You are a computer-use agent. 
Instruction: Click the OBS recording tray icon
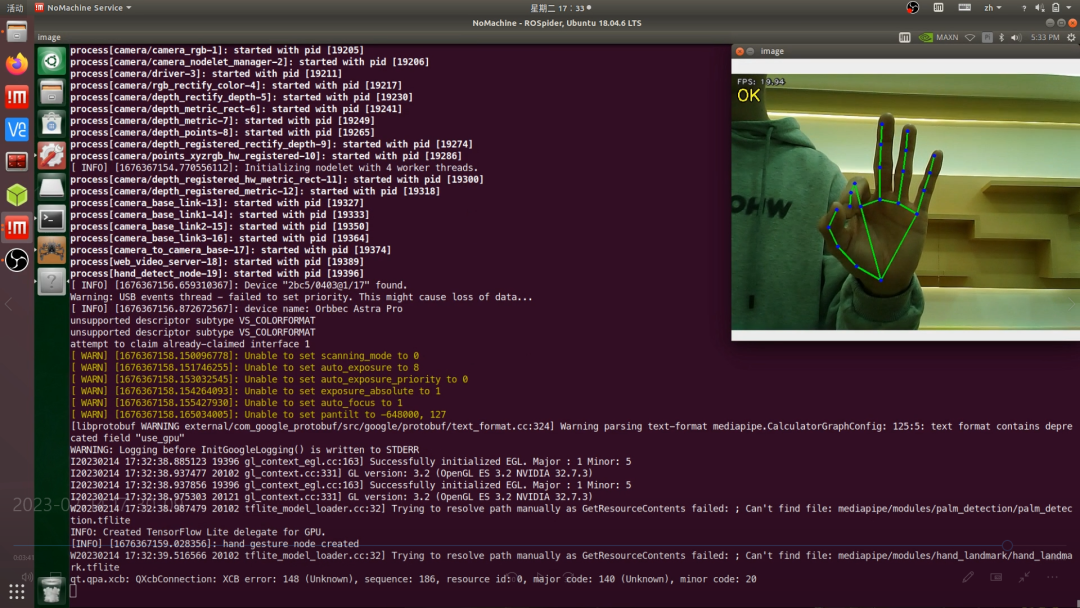click(x=912, y=8)
